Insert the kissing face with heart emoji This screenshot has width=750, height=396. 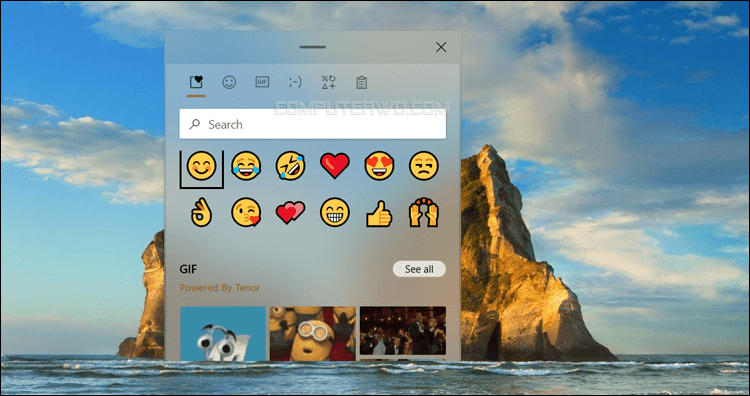[x=246, y=212]
